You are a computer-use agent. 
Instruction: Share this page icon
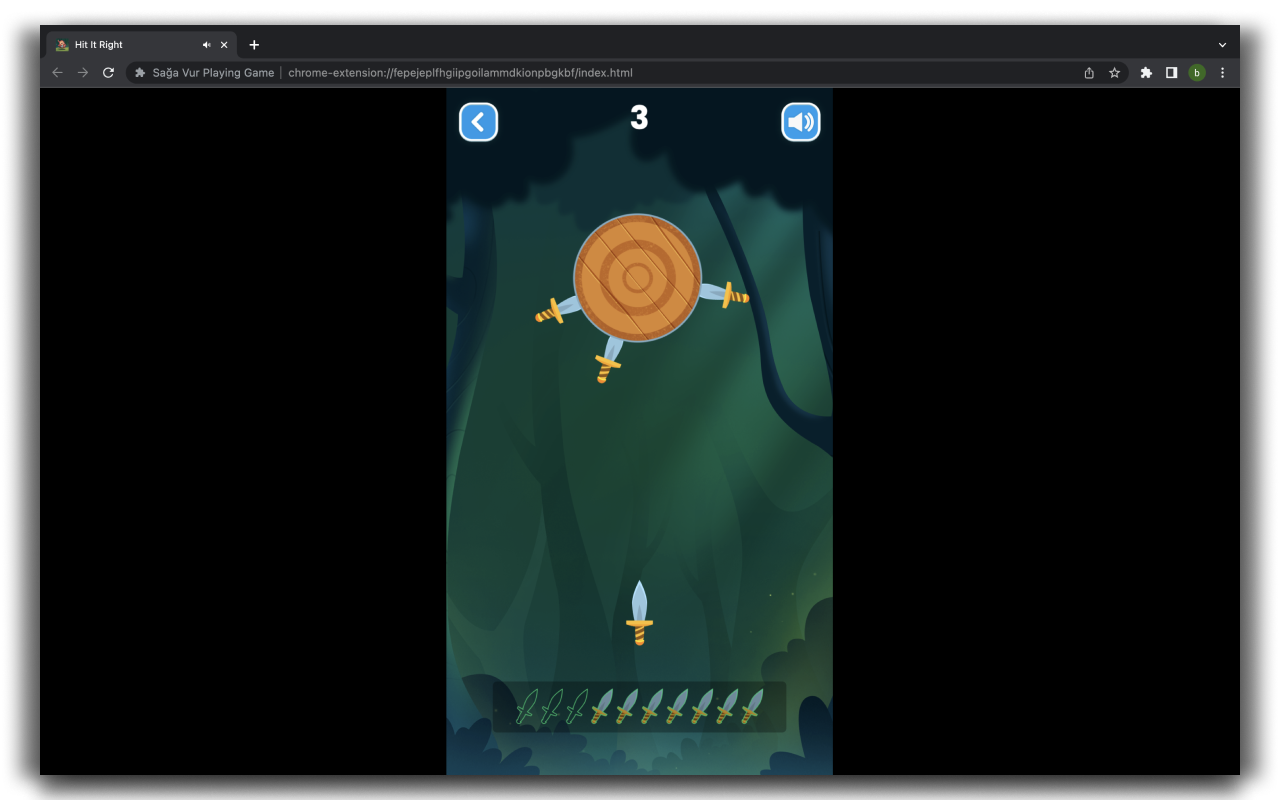1089,73
